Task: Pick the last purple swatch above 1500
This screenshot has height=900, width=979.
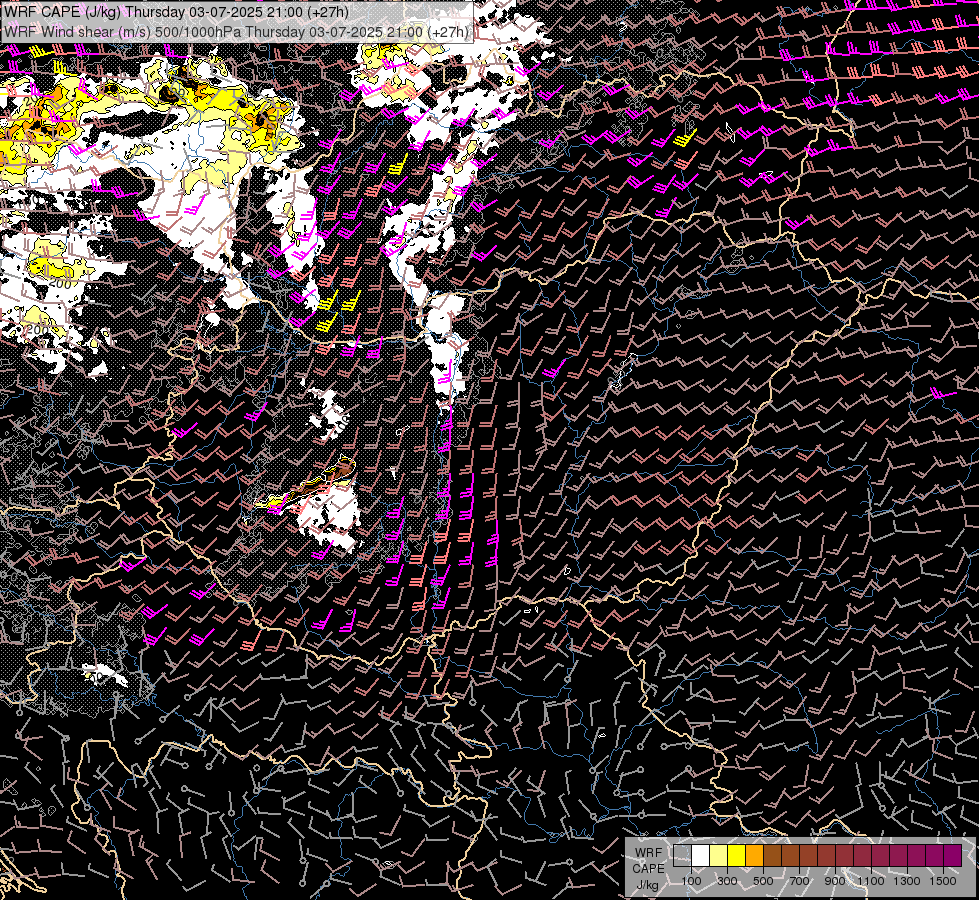Action: point(953,856)
